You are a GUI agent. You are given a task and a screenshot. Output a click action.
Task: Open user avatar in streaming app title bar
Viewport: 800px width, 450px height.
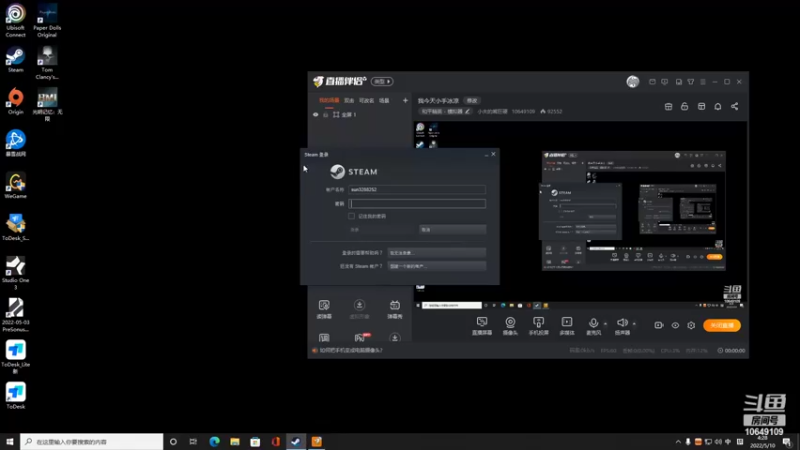pyautogui.click(x=633, y=82)
